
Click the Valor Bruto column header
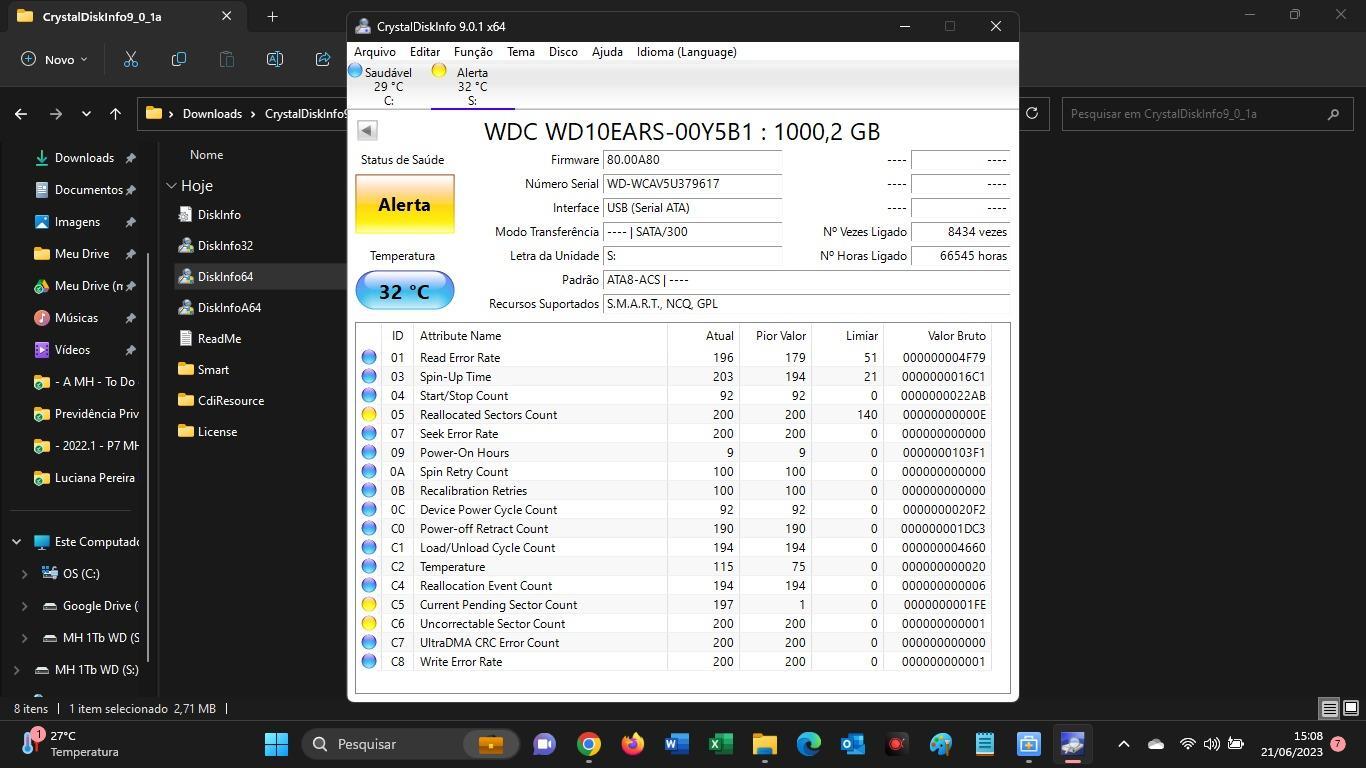(937, 336)
